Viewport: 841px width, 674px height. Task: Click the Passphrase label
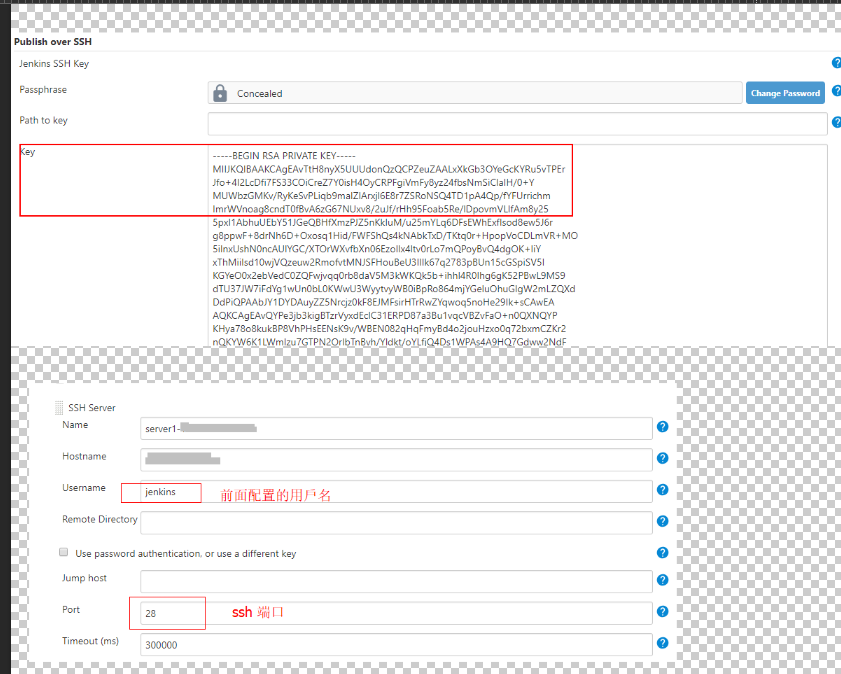pyautogui.click(x=43, y=90)
